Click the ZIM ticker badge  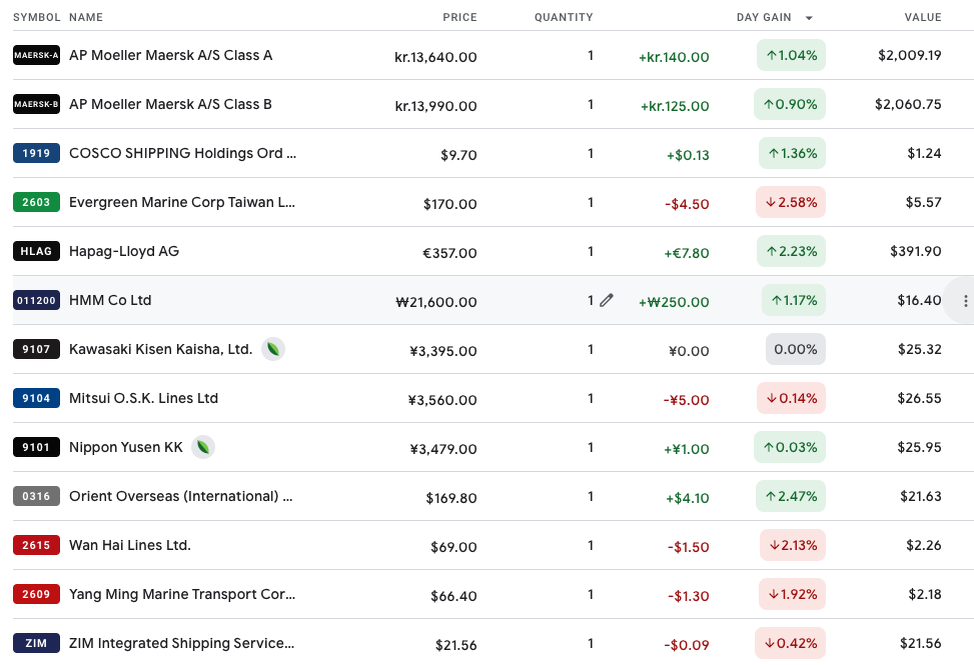point(36,643)
